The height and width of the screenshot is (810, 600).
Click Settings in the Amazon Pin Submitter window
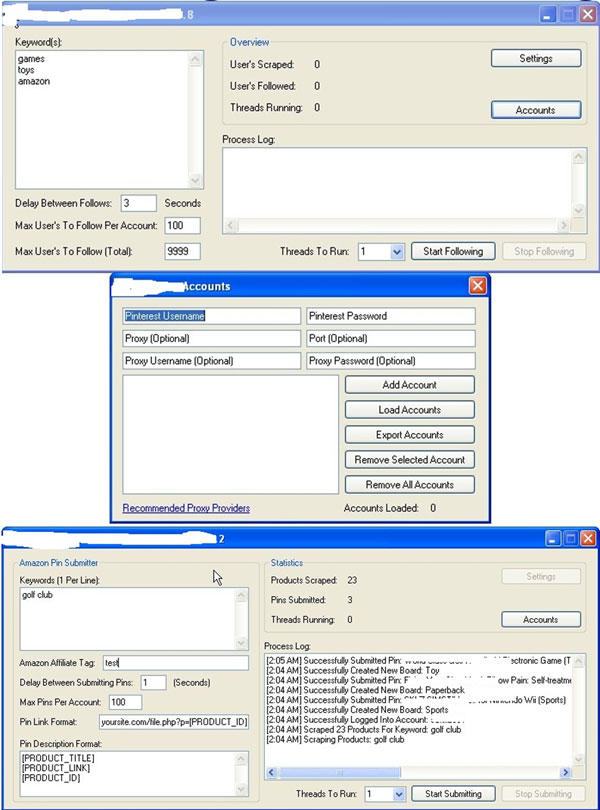click(x=541, y=577)
